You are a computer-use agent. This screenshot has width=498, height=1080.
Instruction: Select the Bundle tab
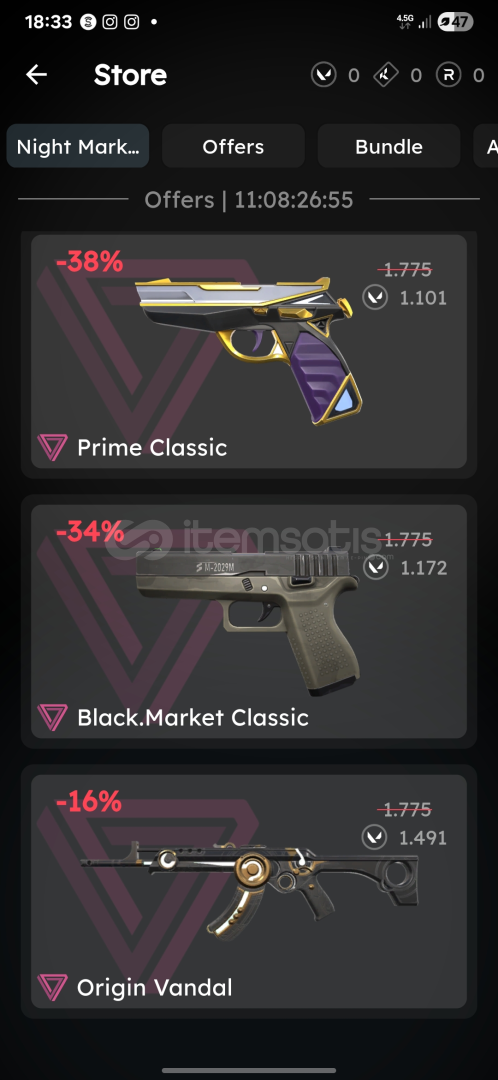388,146
